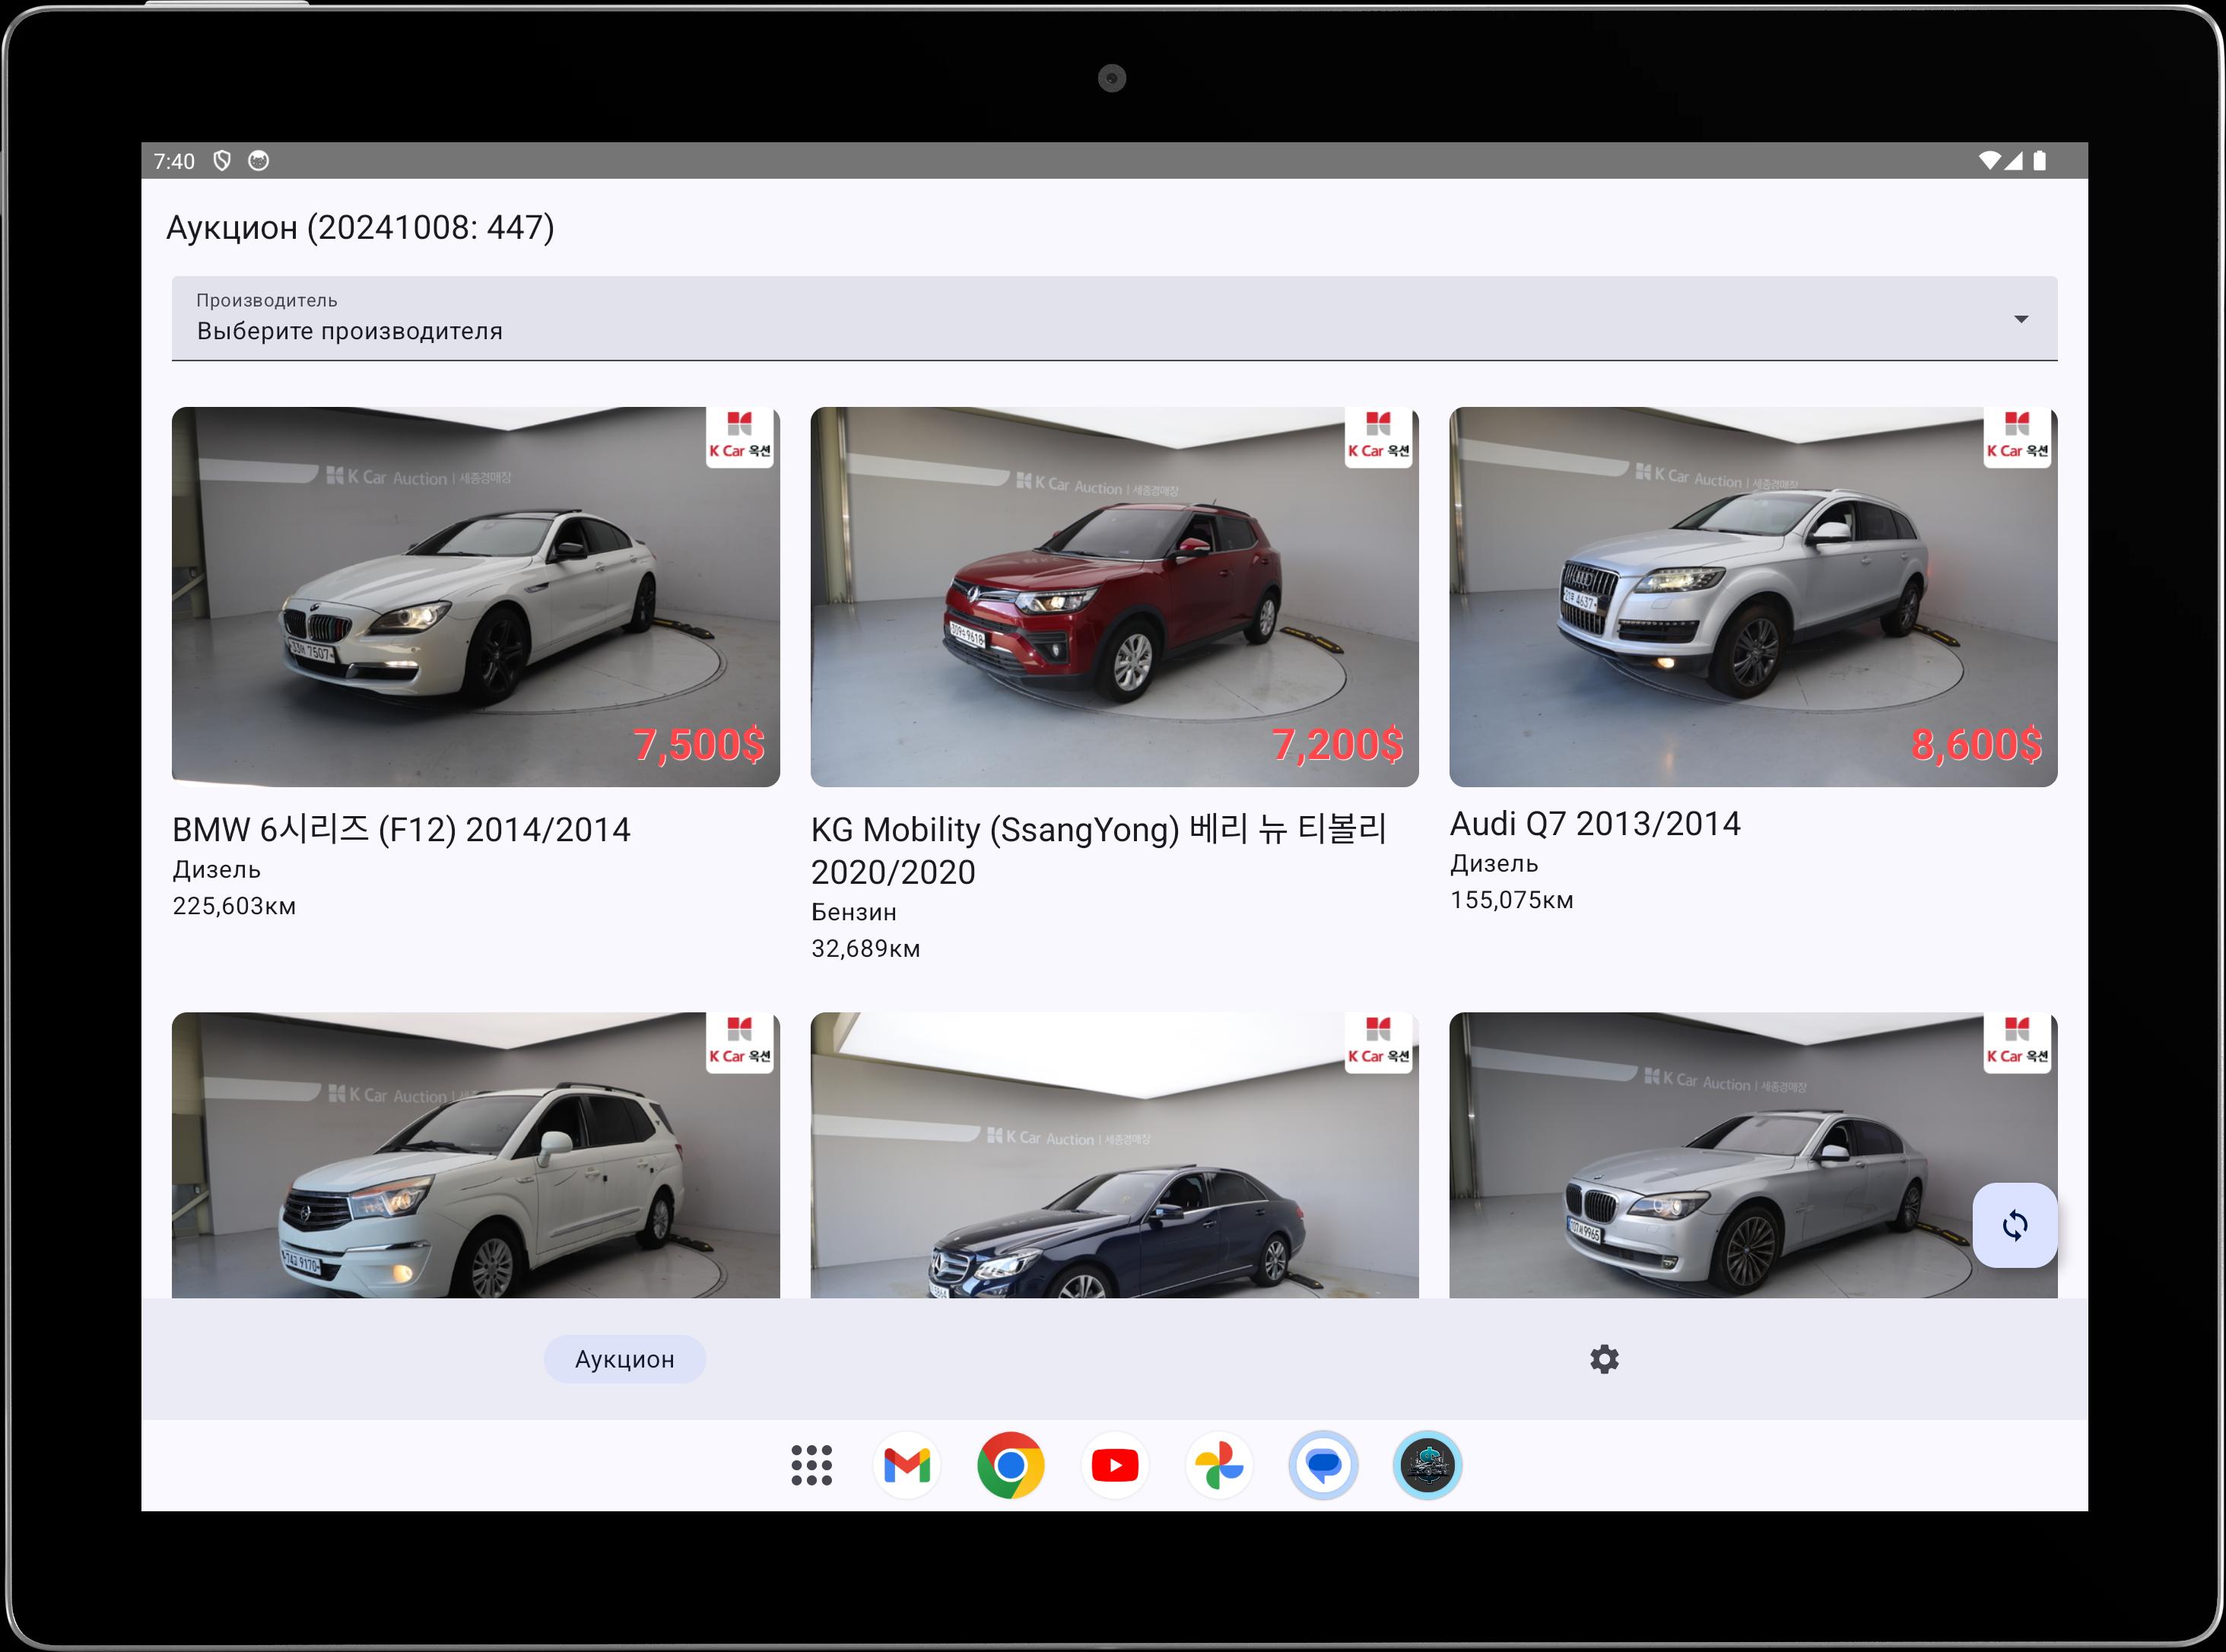Open settings via the gear icon
Screen dimensions: 2226x1652
1603,1359
